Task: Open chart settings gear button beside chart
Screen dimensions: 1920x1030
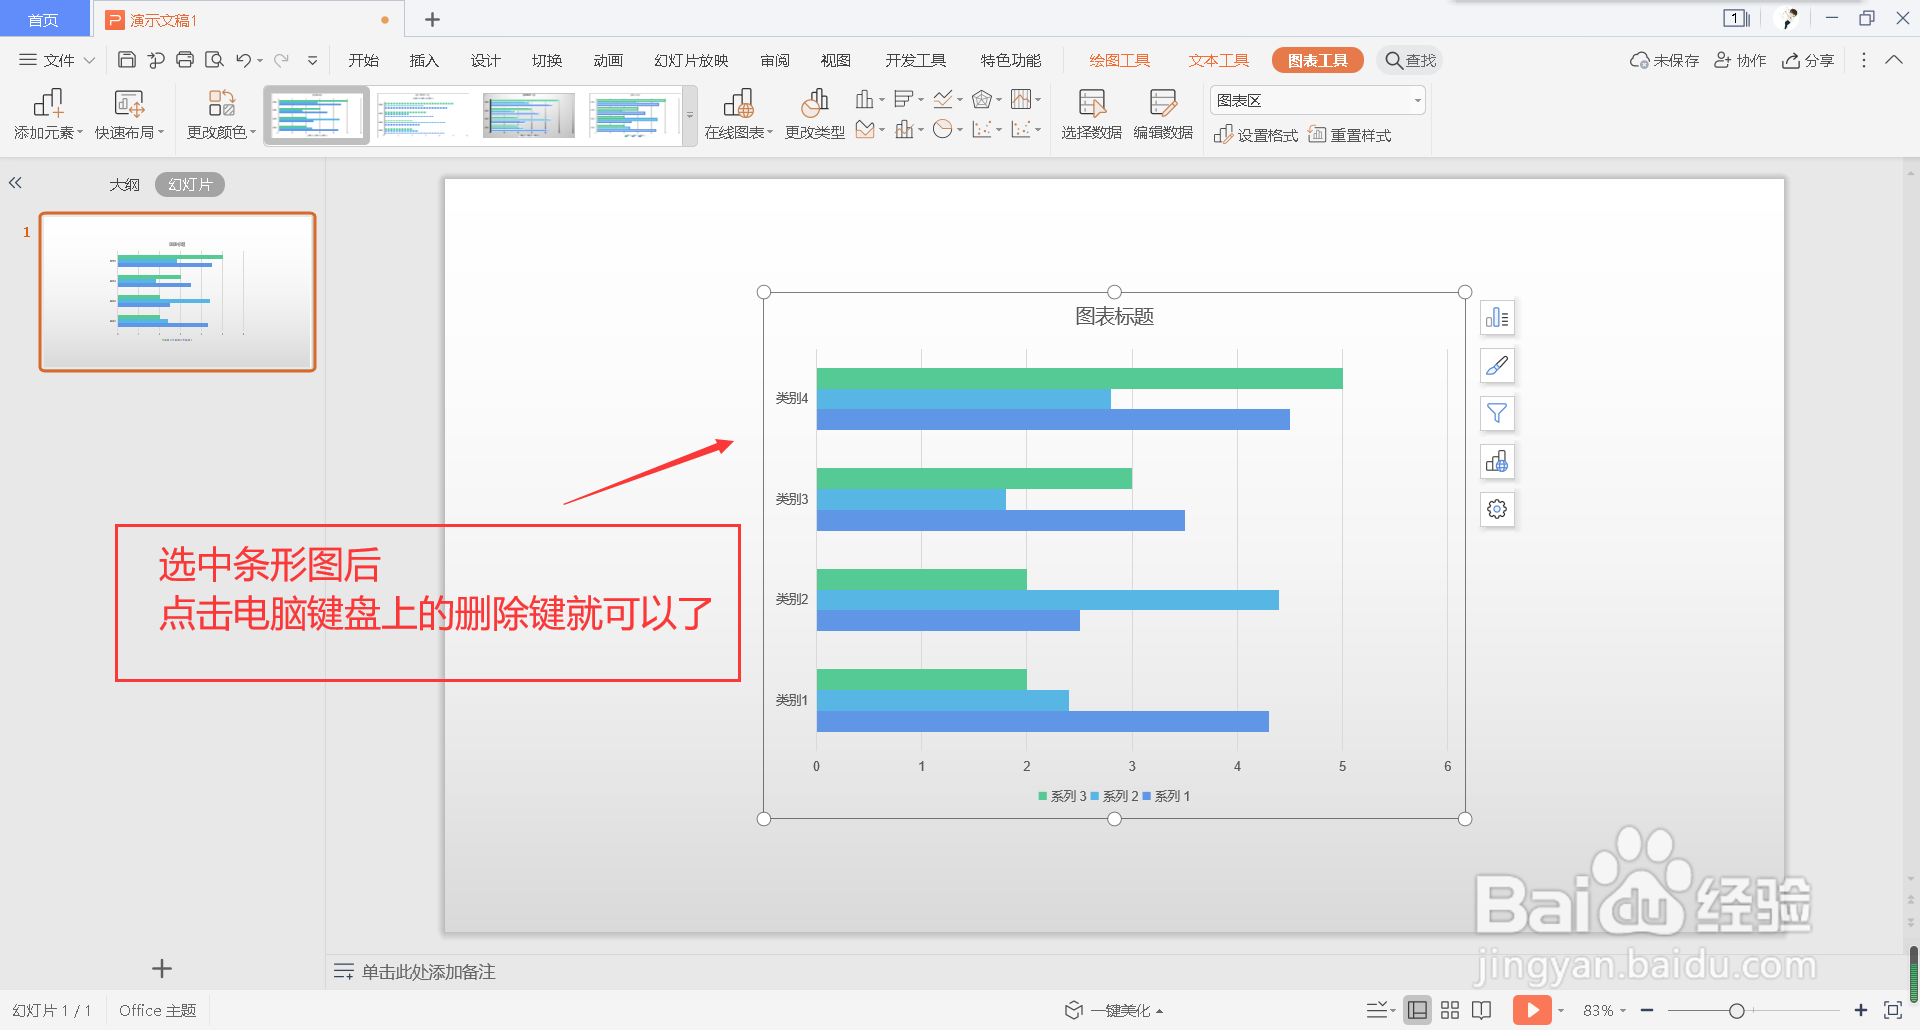Action: coord(1497,509)
